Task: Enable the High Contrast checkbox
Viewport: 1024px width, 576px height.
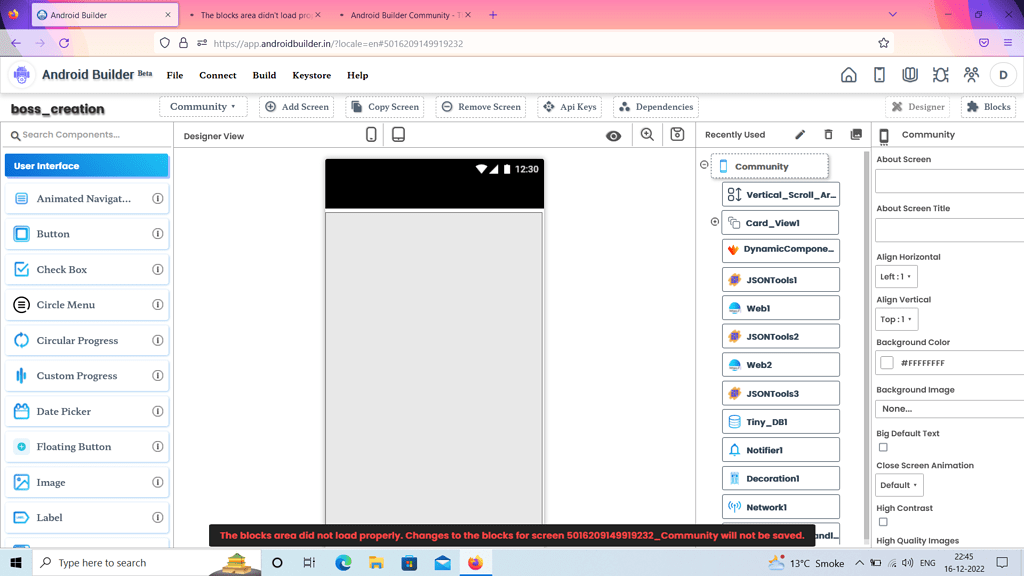Action: (x=883, y=521)
